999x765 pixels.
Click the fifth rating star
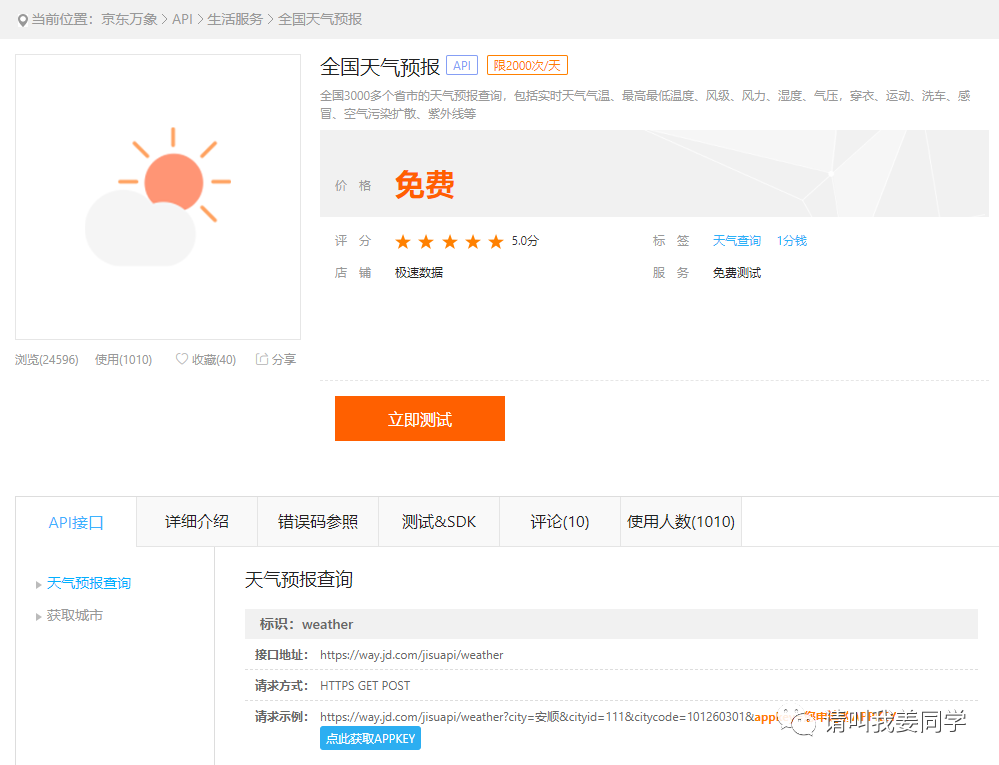tap(496, 241)
